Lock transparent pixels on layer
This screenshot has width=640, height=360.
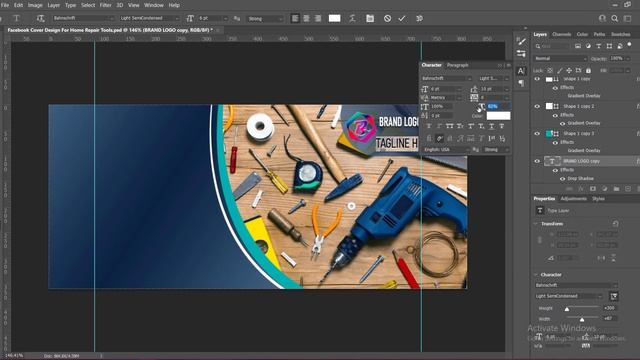tap(550, 71)
